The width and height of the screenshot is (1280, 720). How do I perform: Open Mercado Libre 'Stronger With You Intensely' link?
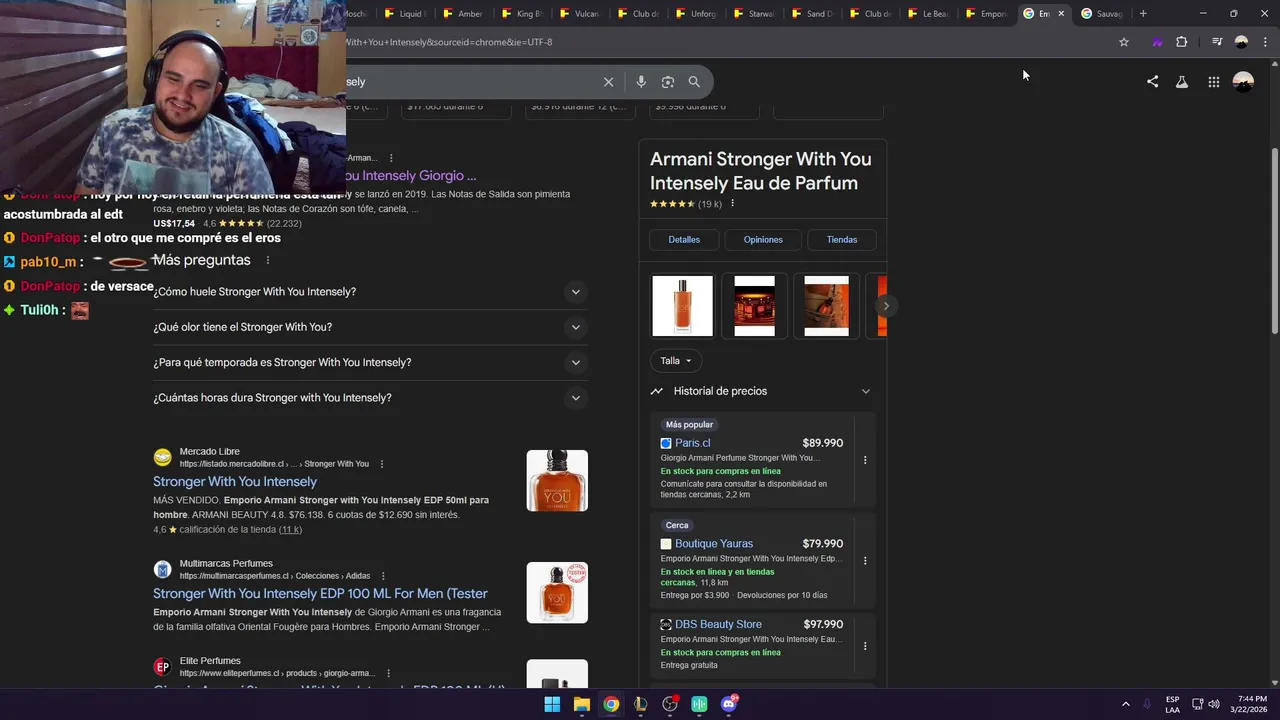click(235, 482)
